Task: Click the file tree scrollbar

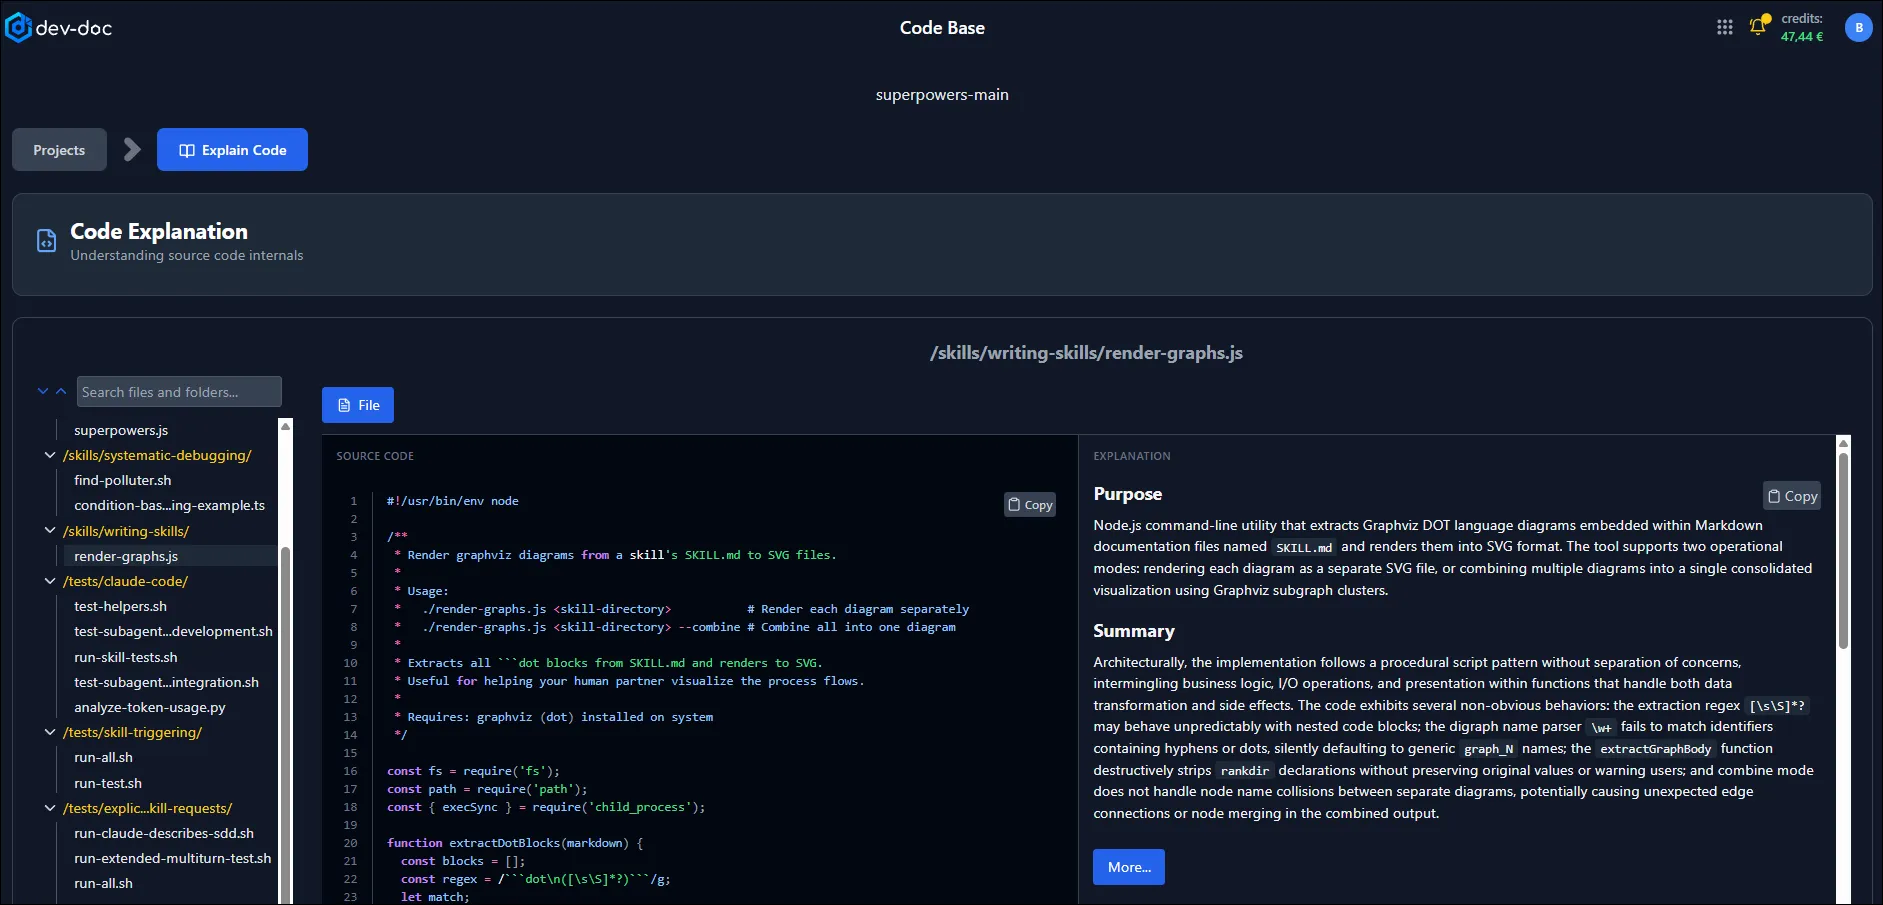Action: [285, 725]
